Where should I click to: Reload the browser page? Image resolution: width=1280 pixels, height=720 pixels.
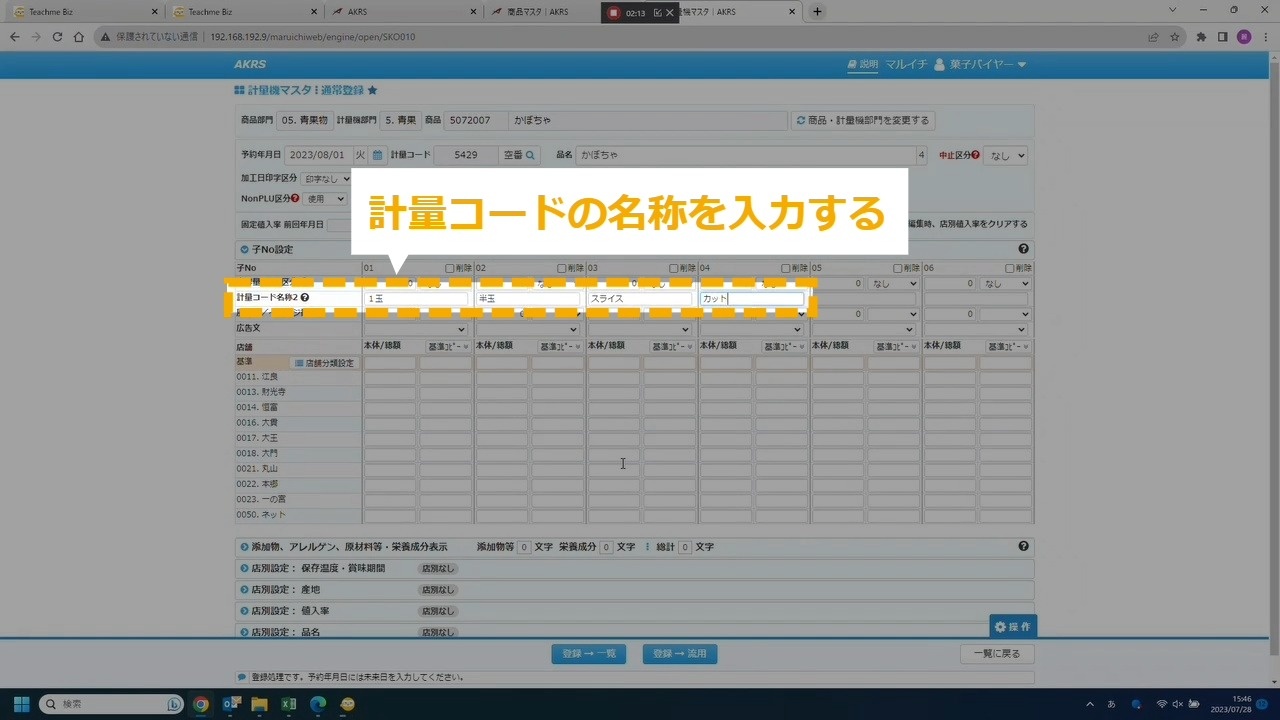(58, 37)
